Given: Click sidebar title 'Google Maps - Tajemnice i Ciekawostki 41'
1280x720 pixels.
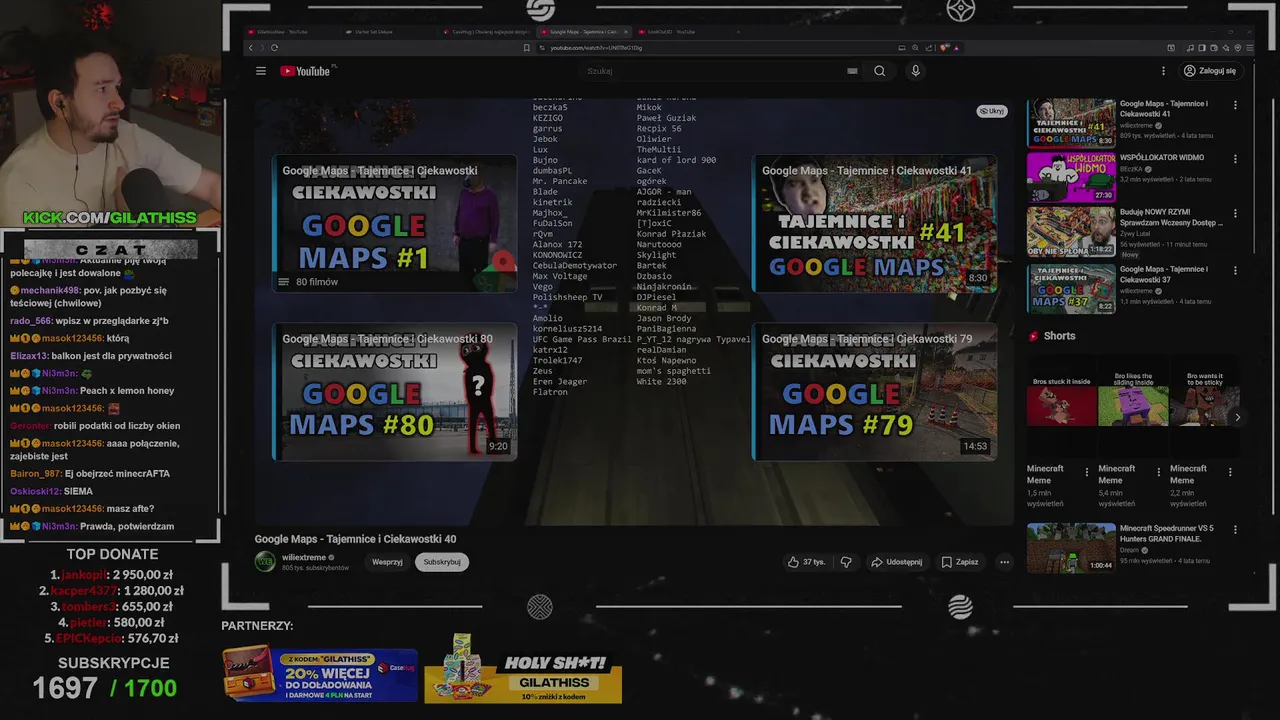Looking at the screenshot, I should 1164,109.
